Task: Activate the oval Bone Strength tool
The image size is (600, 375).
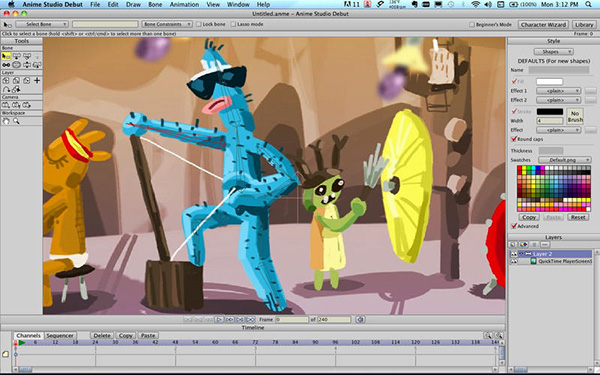Action: click(16, 65)
